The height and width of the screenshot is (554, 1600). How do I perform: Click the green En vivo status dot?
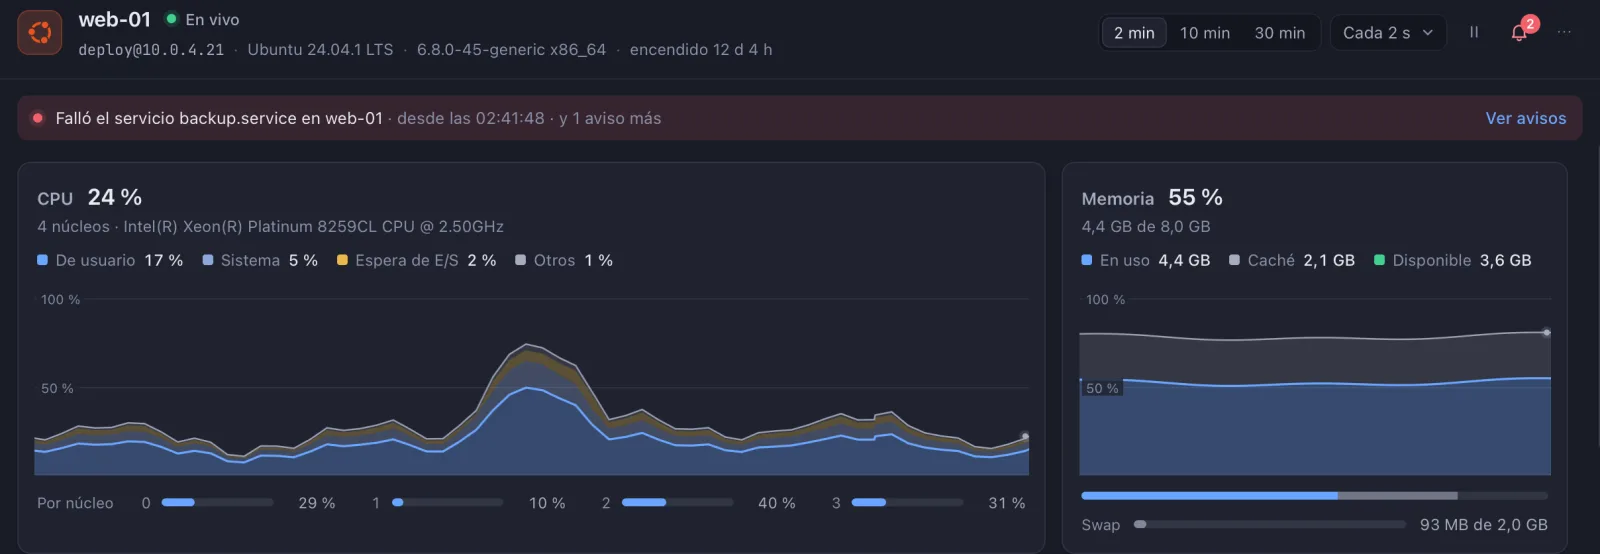pos(171,19)
